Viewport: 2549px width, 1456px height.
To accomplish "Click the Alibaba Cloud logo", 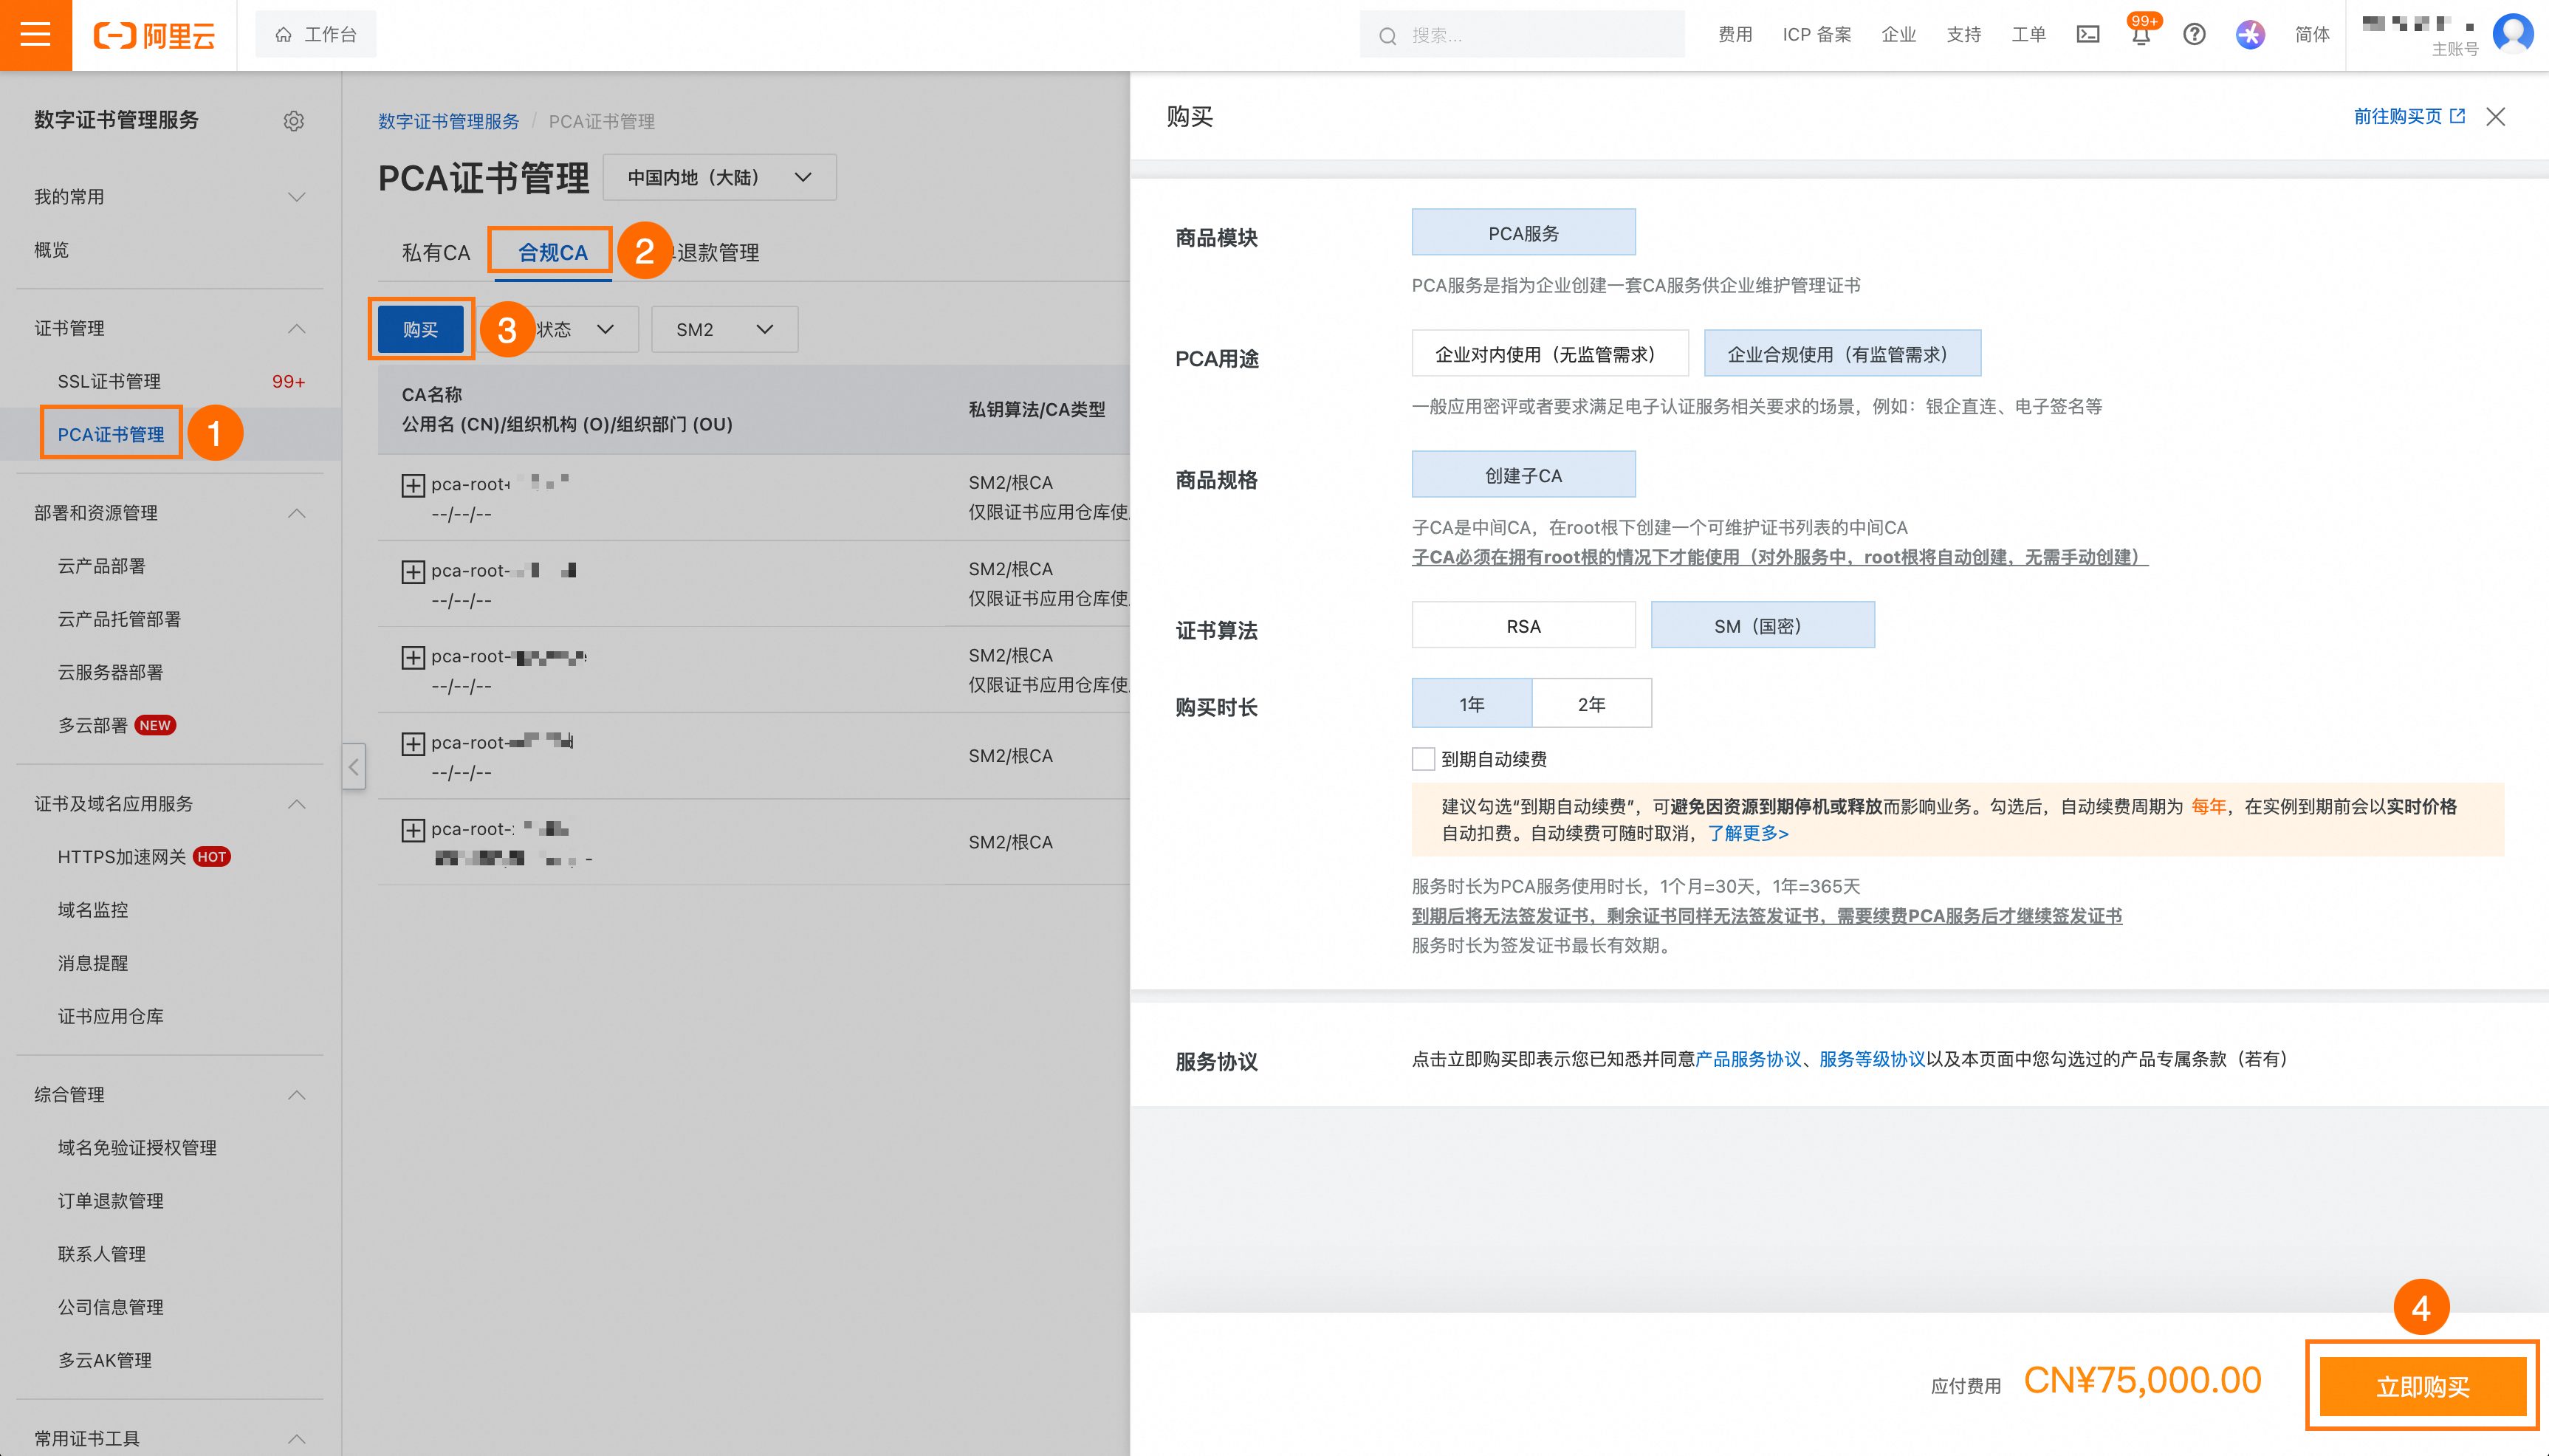I will (x=154, y=35).
